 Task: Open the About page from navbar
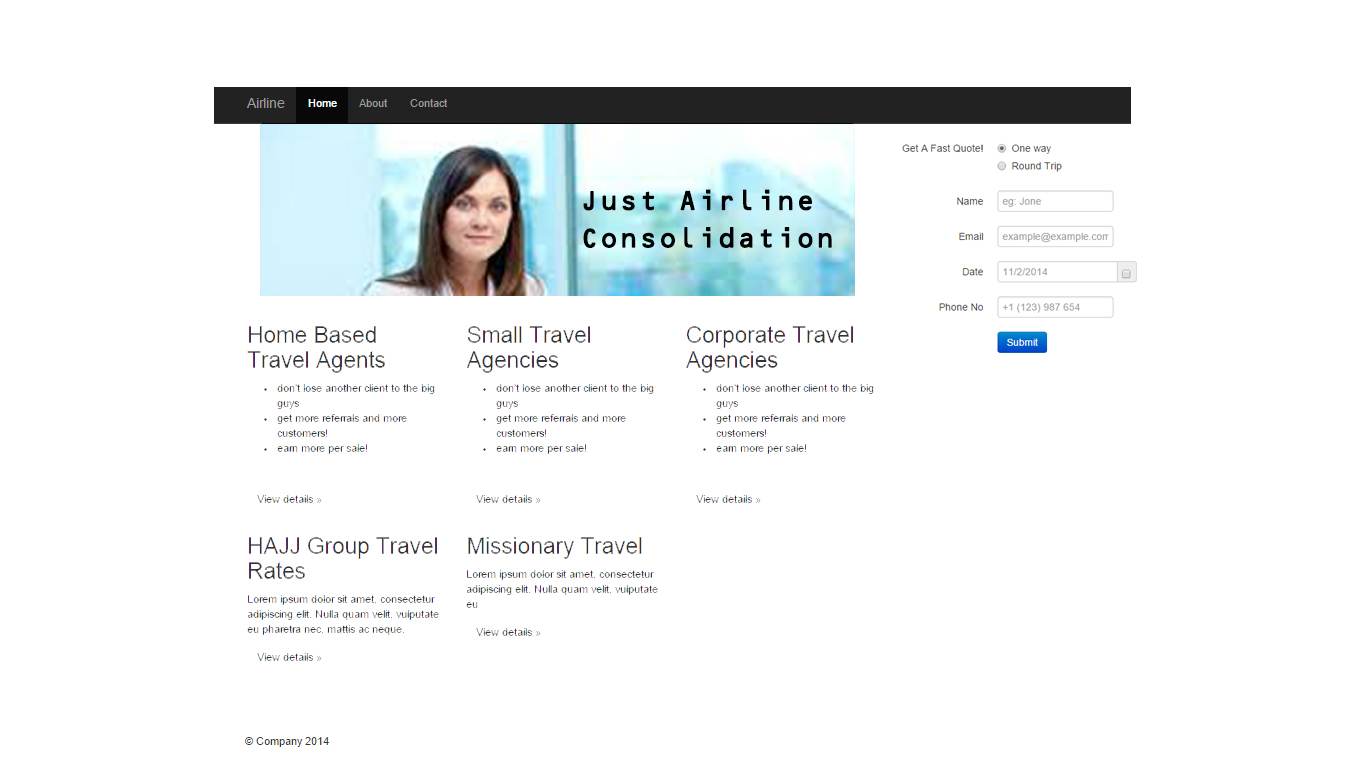coord(373,104)
